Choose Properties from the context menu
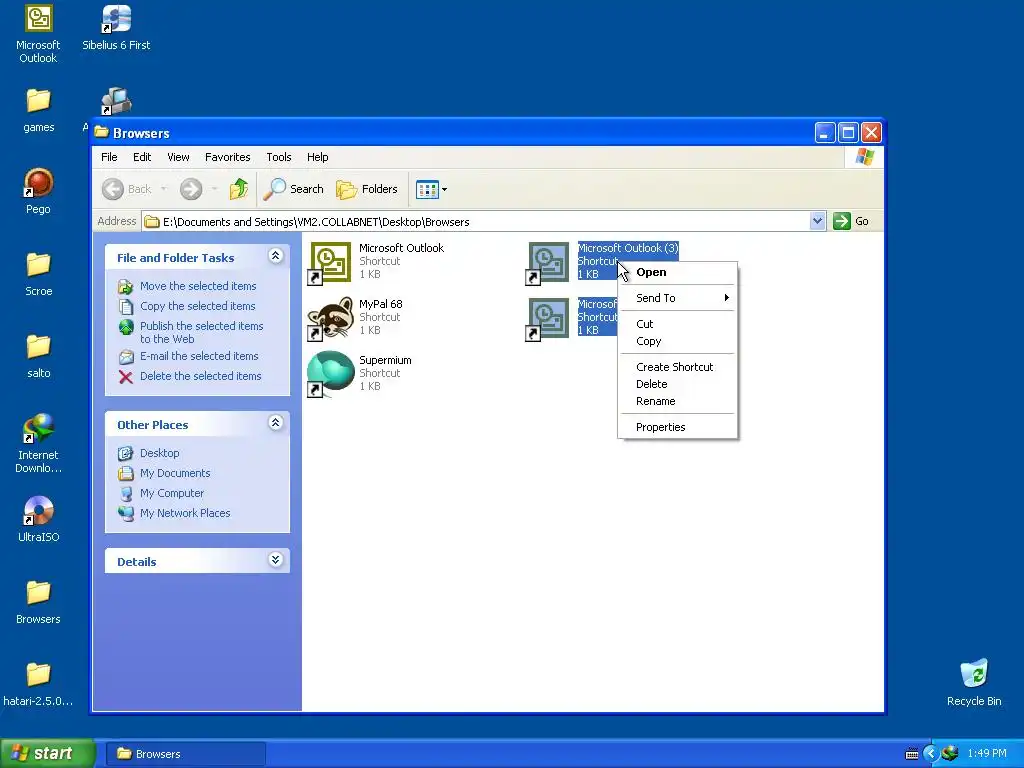The width and height of the screenshot is (1024, 768). coord(677,427)
